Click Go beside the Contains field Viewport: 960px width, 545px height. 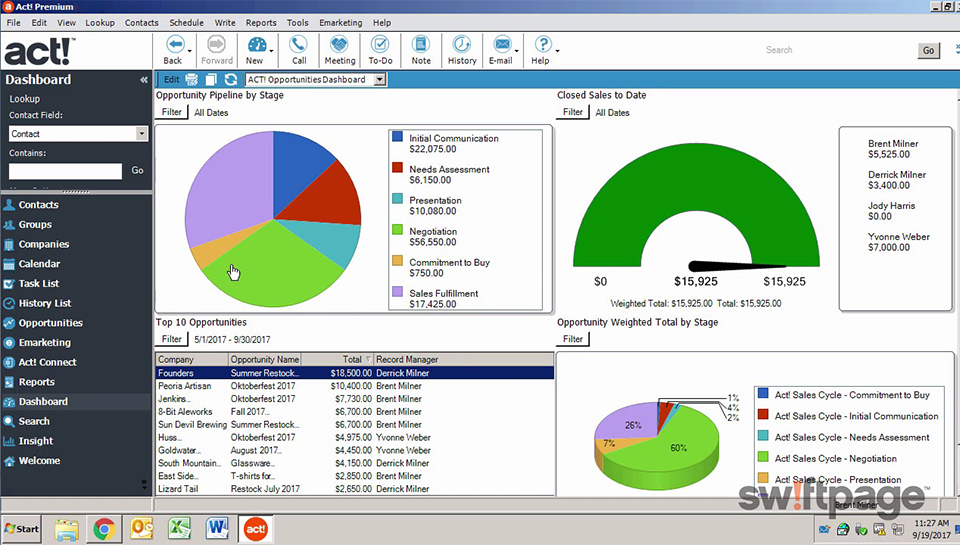click(138, 170)
